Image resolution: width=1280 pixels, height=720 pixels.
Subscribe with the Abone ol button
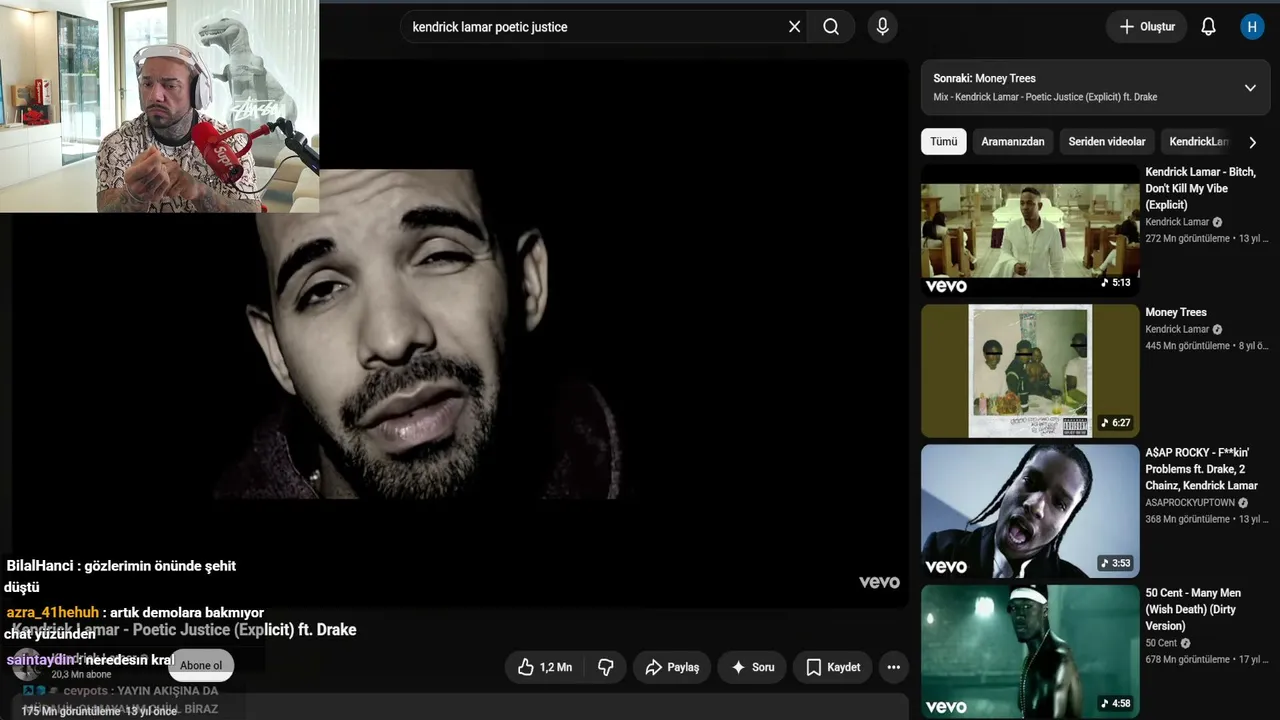[x=201, y=666]
